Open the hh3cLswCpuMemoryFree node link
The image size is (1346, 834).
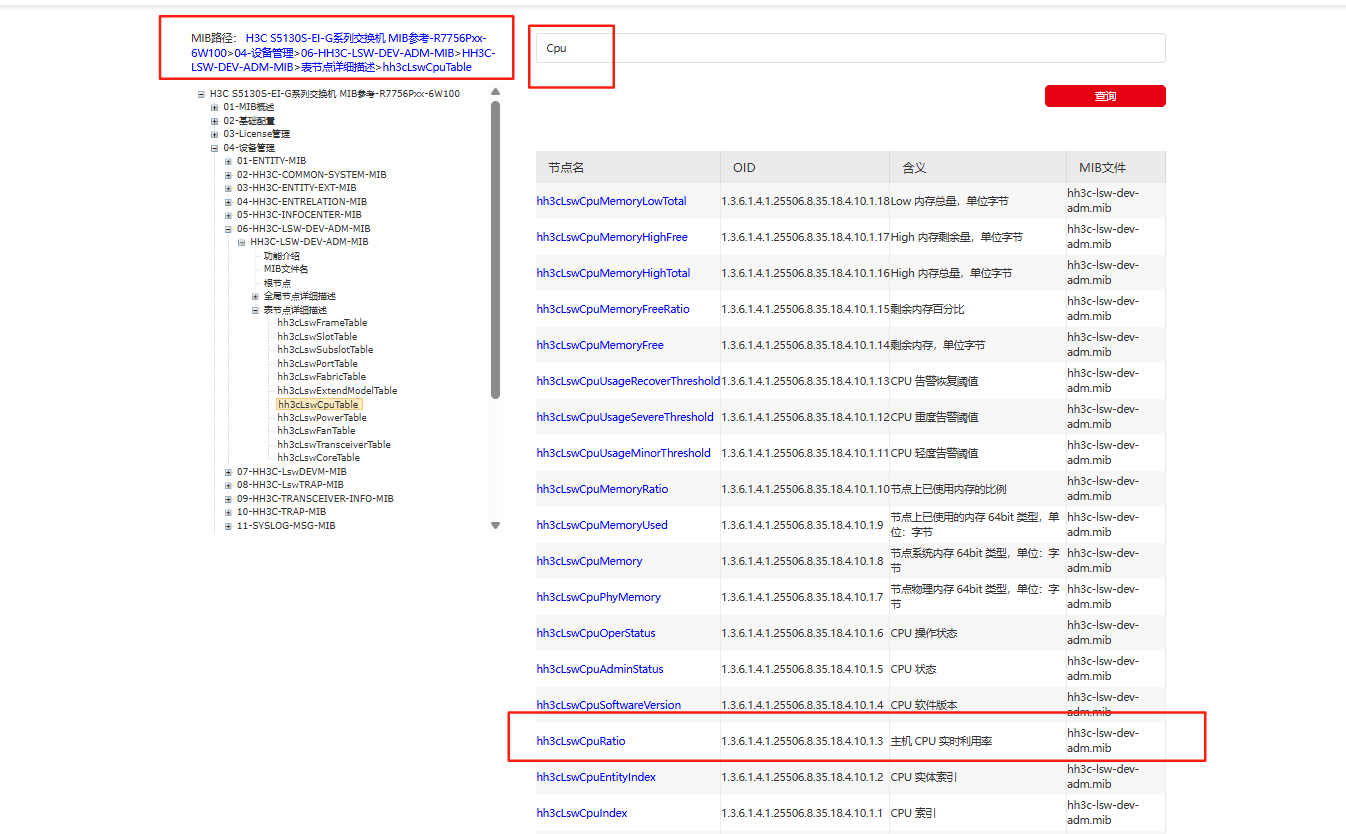click(599, 345)
